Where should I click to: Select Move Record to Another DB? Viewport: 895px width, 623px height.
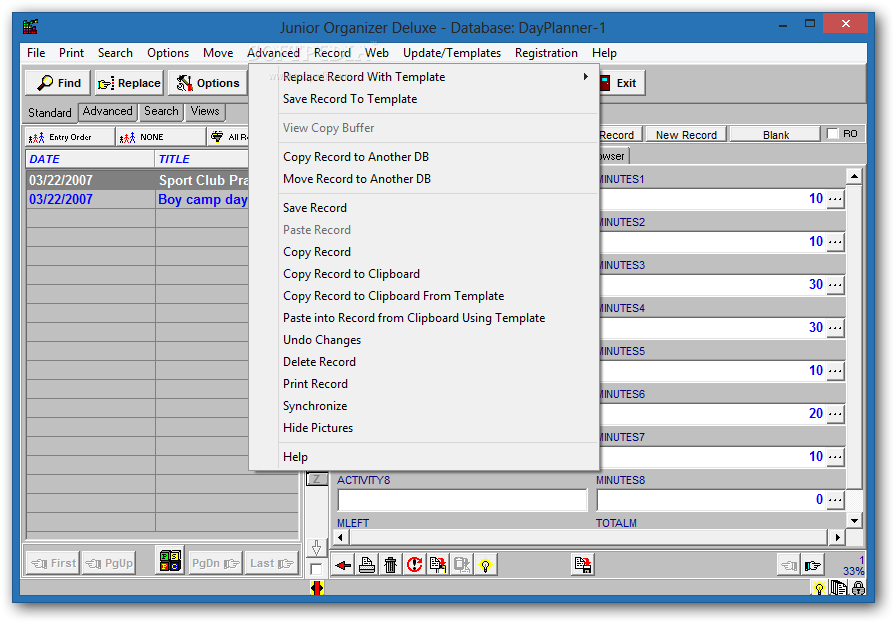[437, 179]
